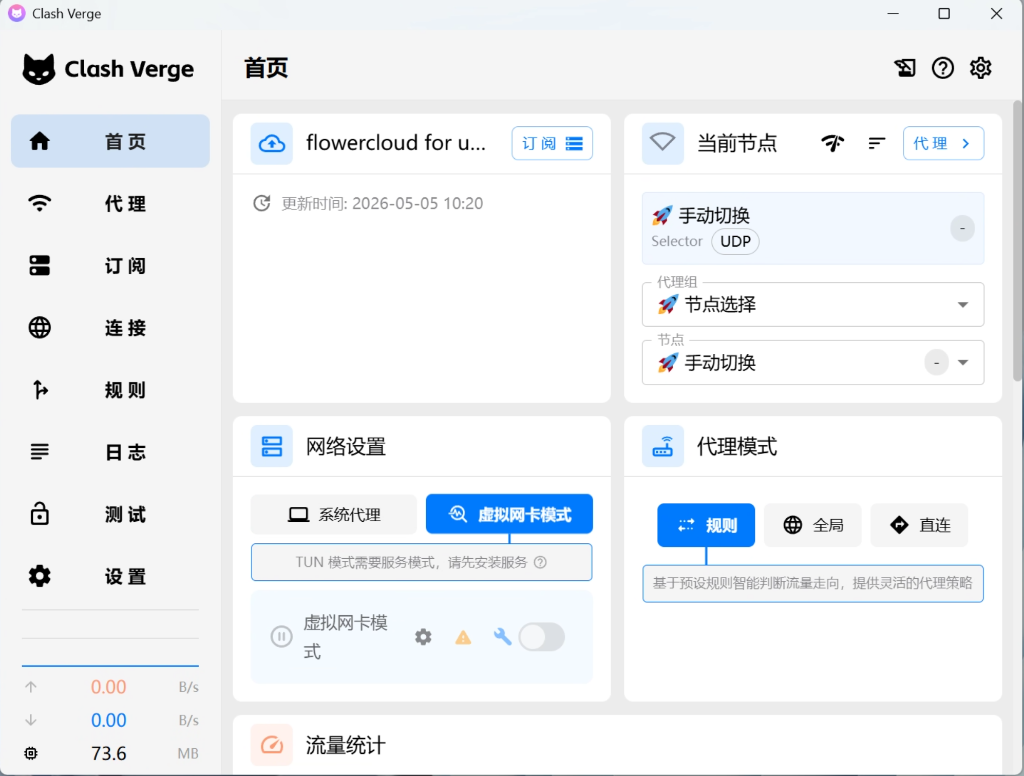Switch proxy mode to Rule

pos(706,525)
